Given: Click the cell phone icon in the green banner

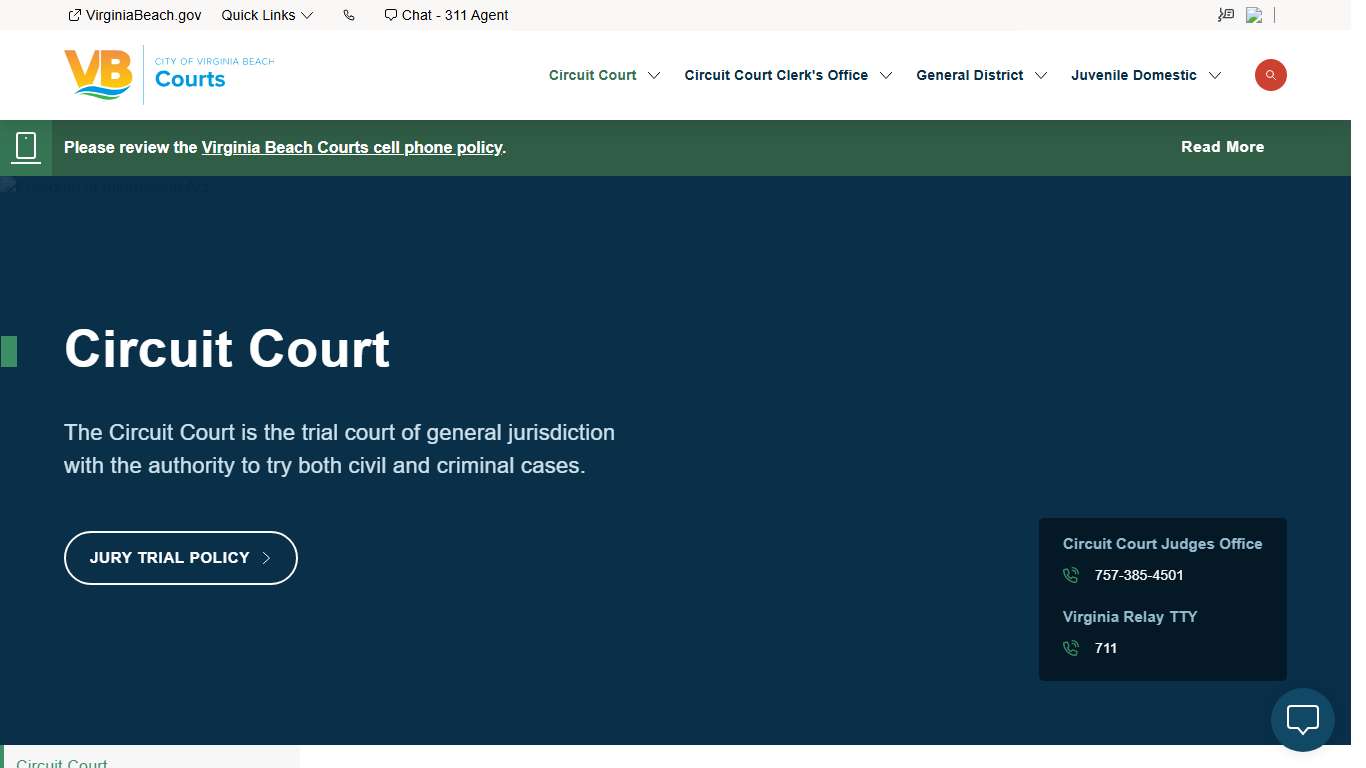Looking at the screenshot, I should (26, 146).
